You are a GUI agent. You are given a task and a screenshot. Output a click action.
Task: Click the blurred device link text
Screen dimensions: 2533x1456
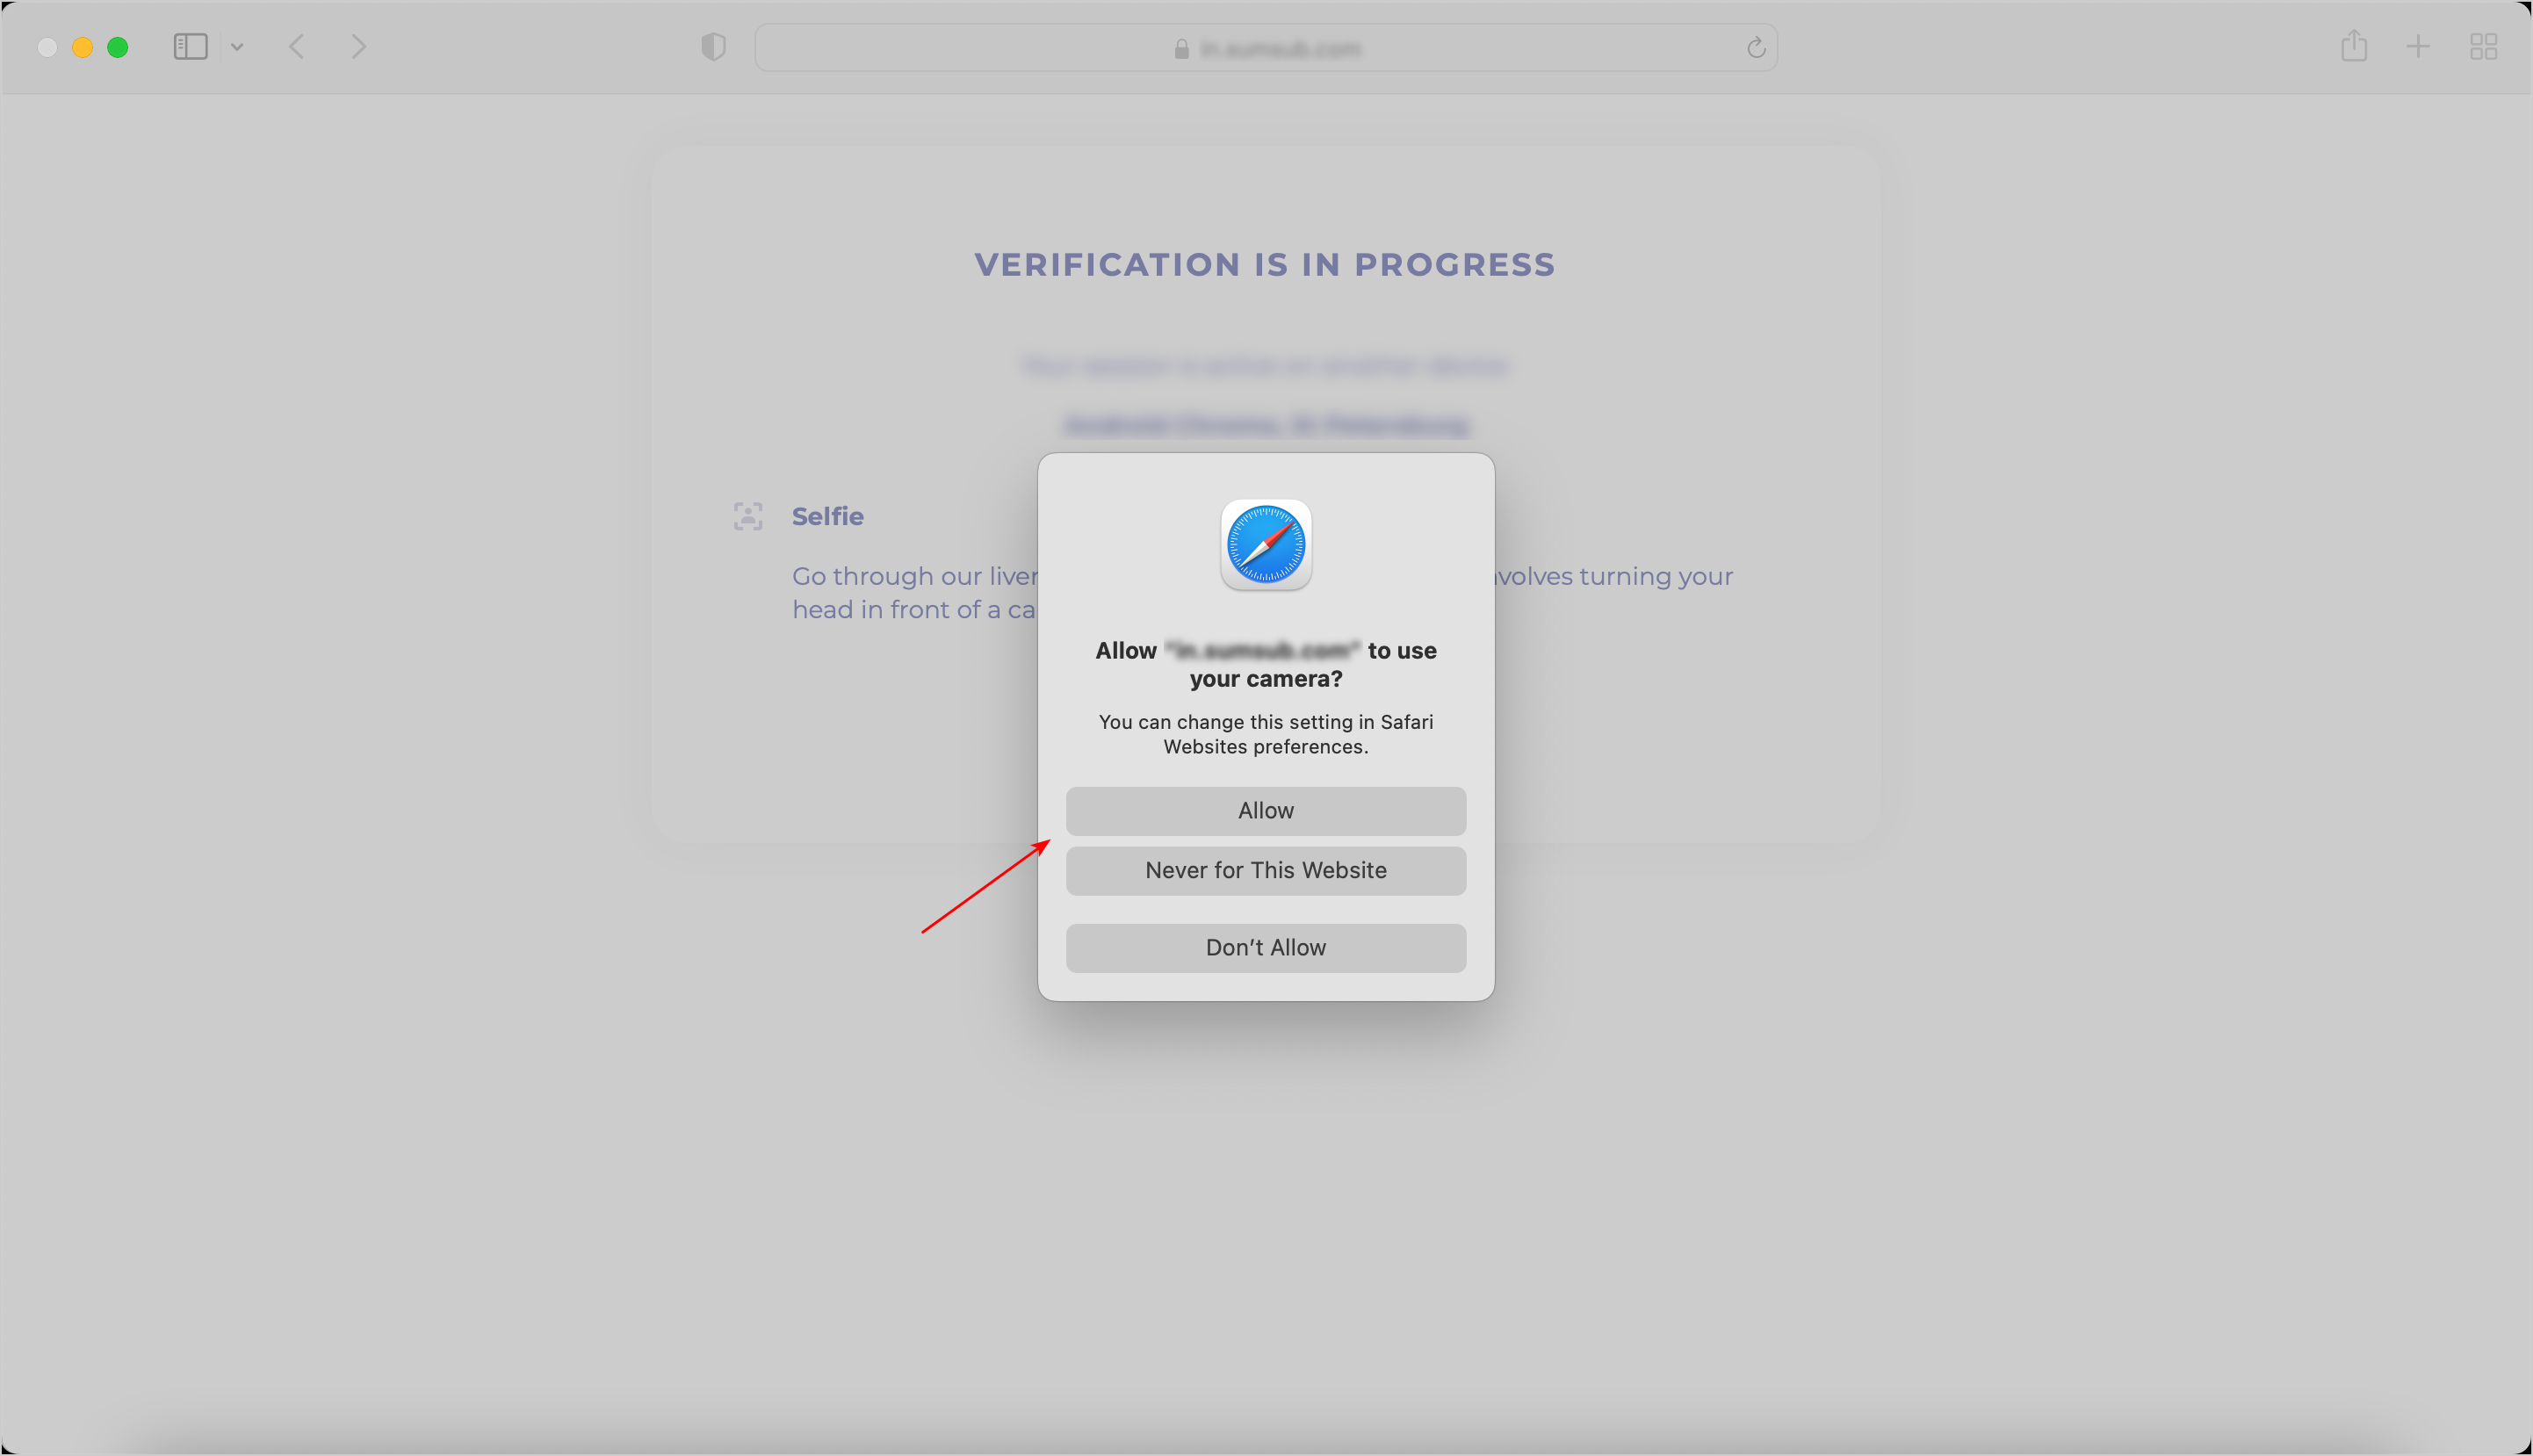tap(1265, 425)
